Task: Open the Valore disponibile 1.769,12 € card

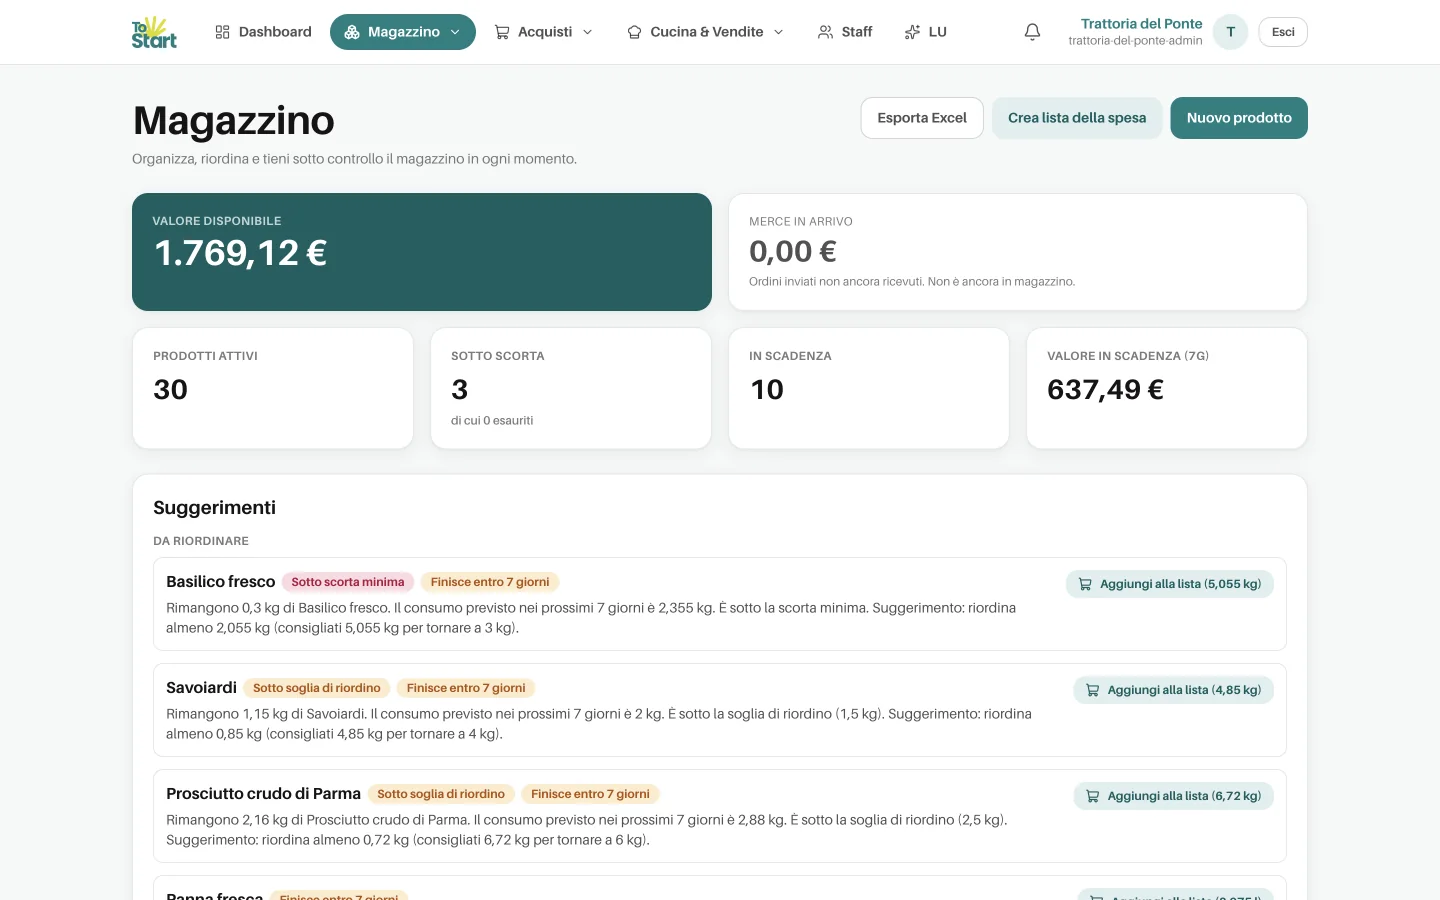Action: 422,252
